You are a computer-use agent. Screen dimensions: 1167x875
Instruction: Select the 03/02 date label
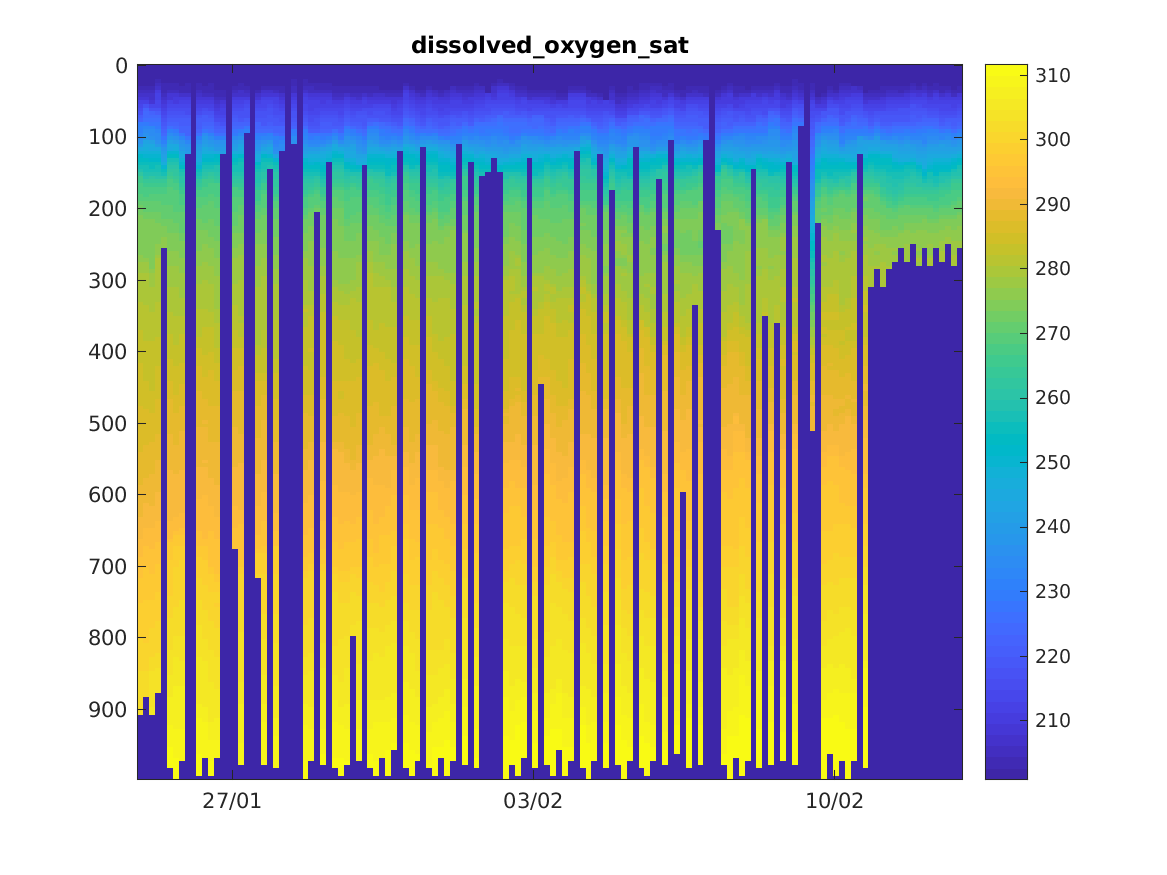tap(533, 801)
